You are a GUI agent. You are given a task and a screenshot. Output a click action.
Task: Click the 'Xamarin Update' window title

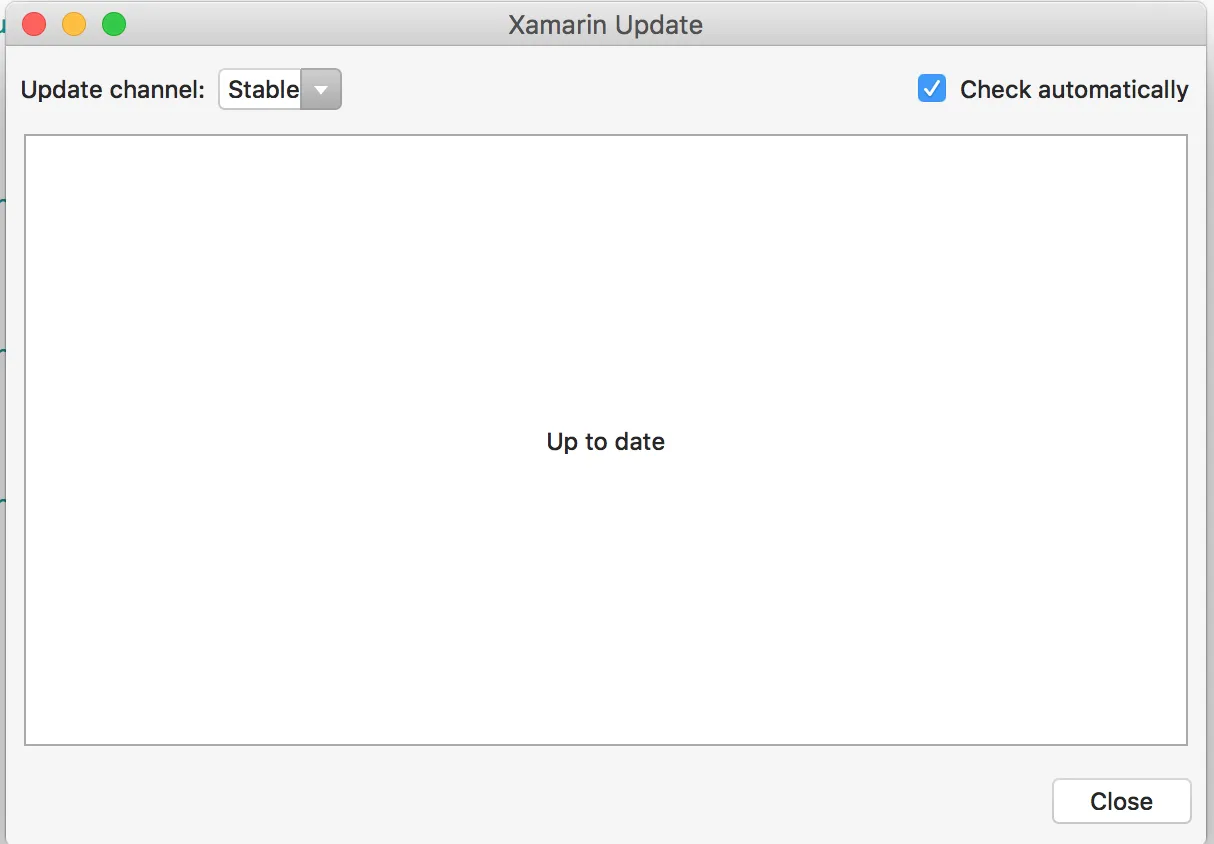tap(605, 25)
